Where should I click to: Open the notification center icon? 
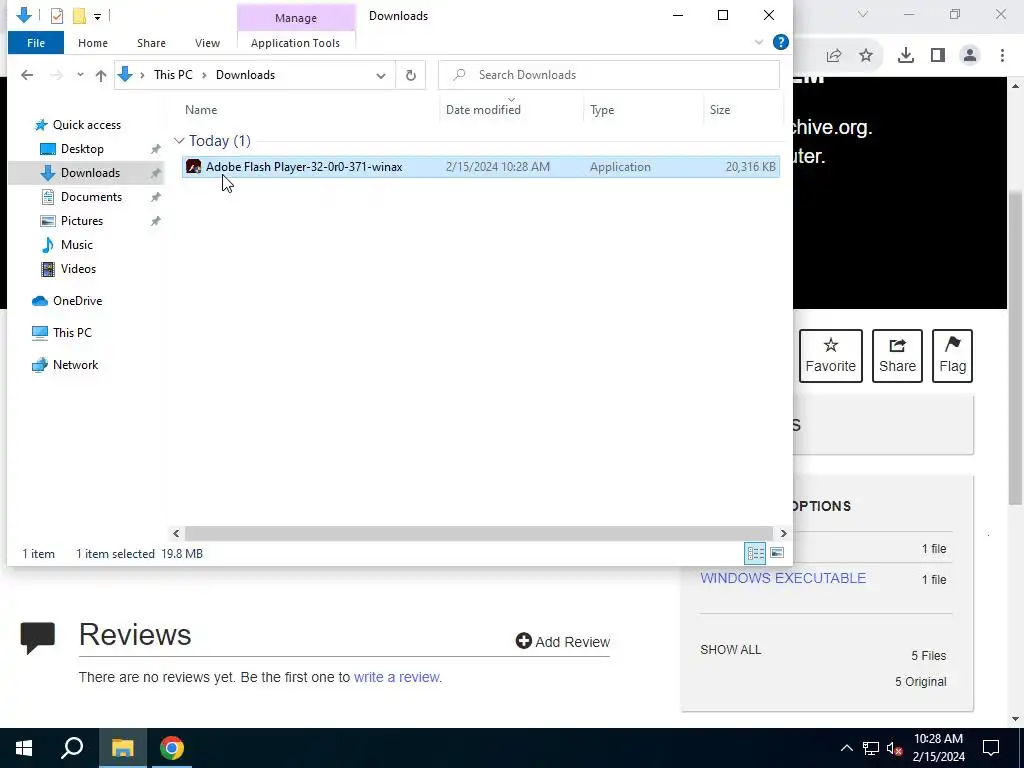point(991,748)
